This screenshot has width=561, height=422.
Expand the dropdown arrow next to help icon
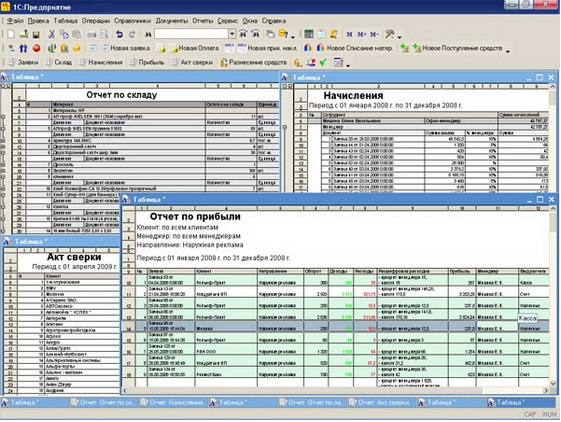293,37
